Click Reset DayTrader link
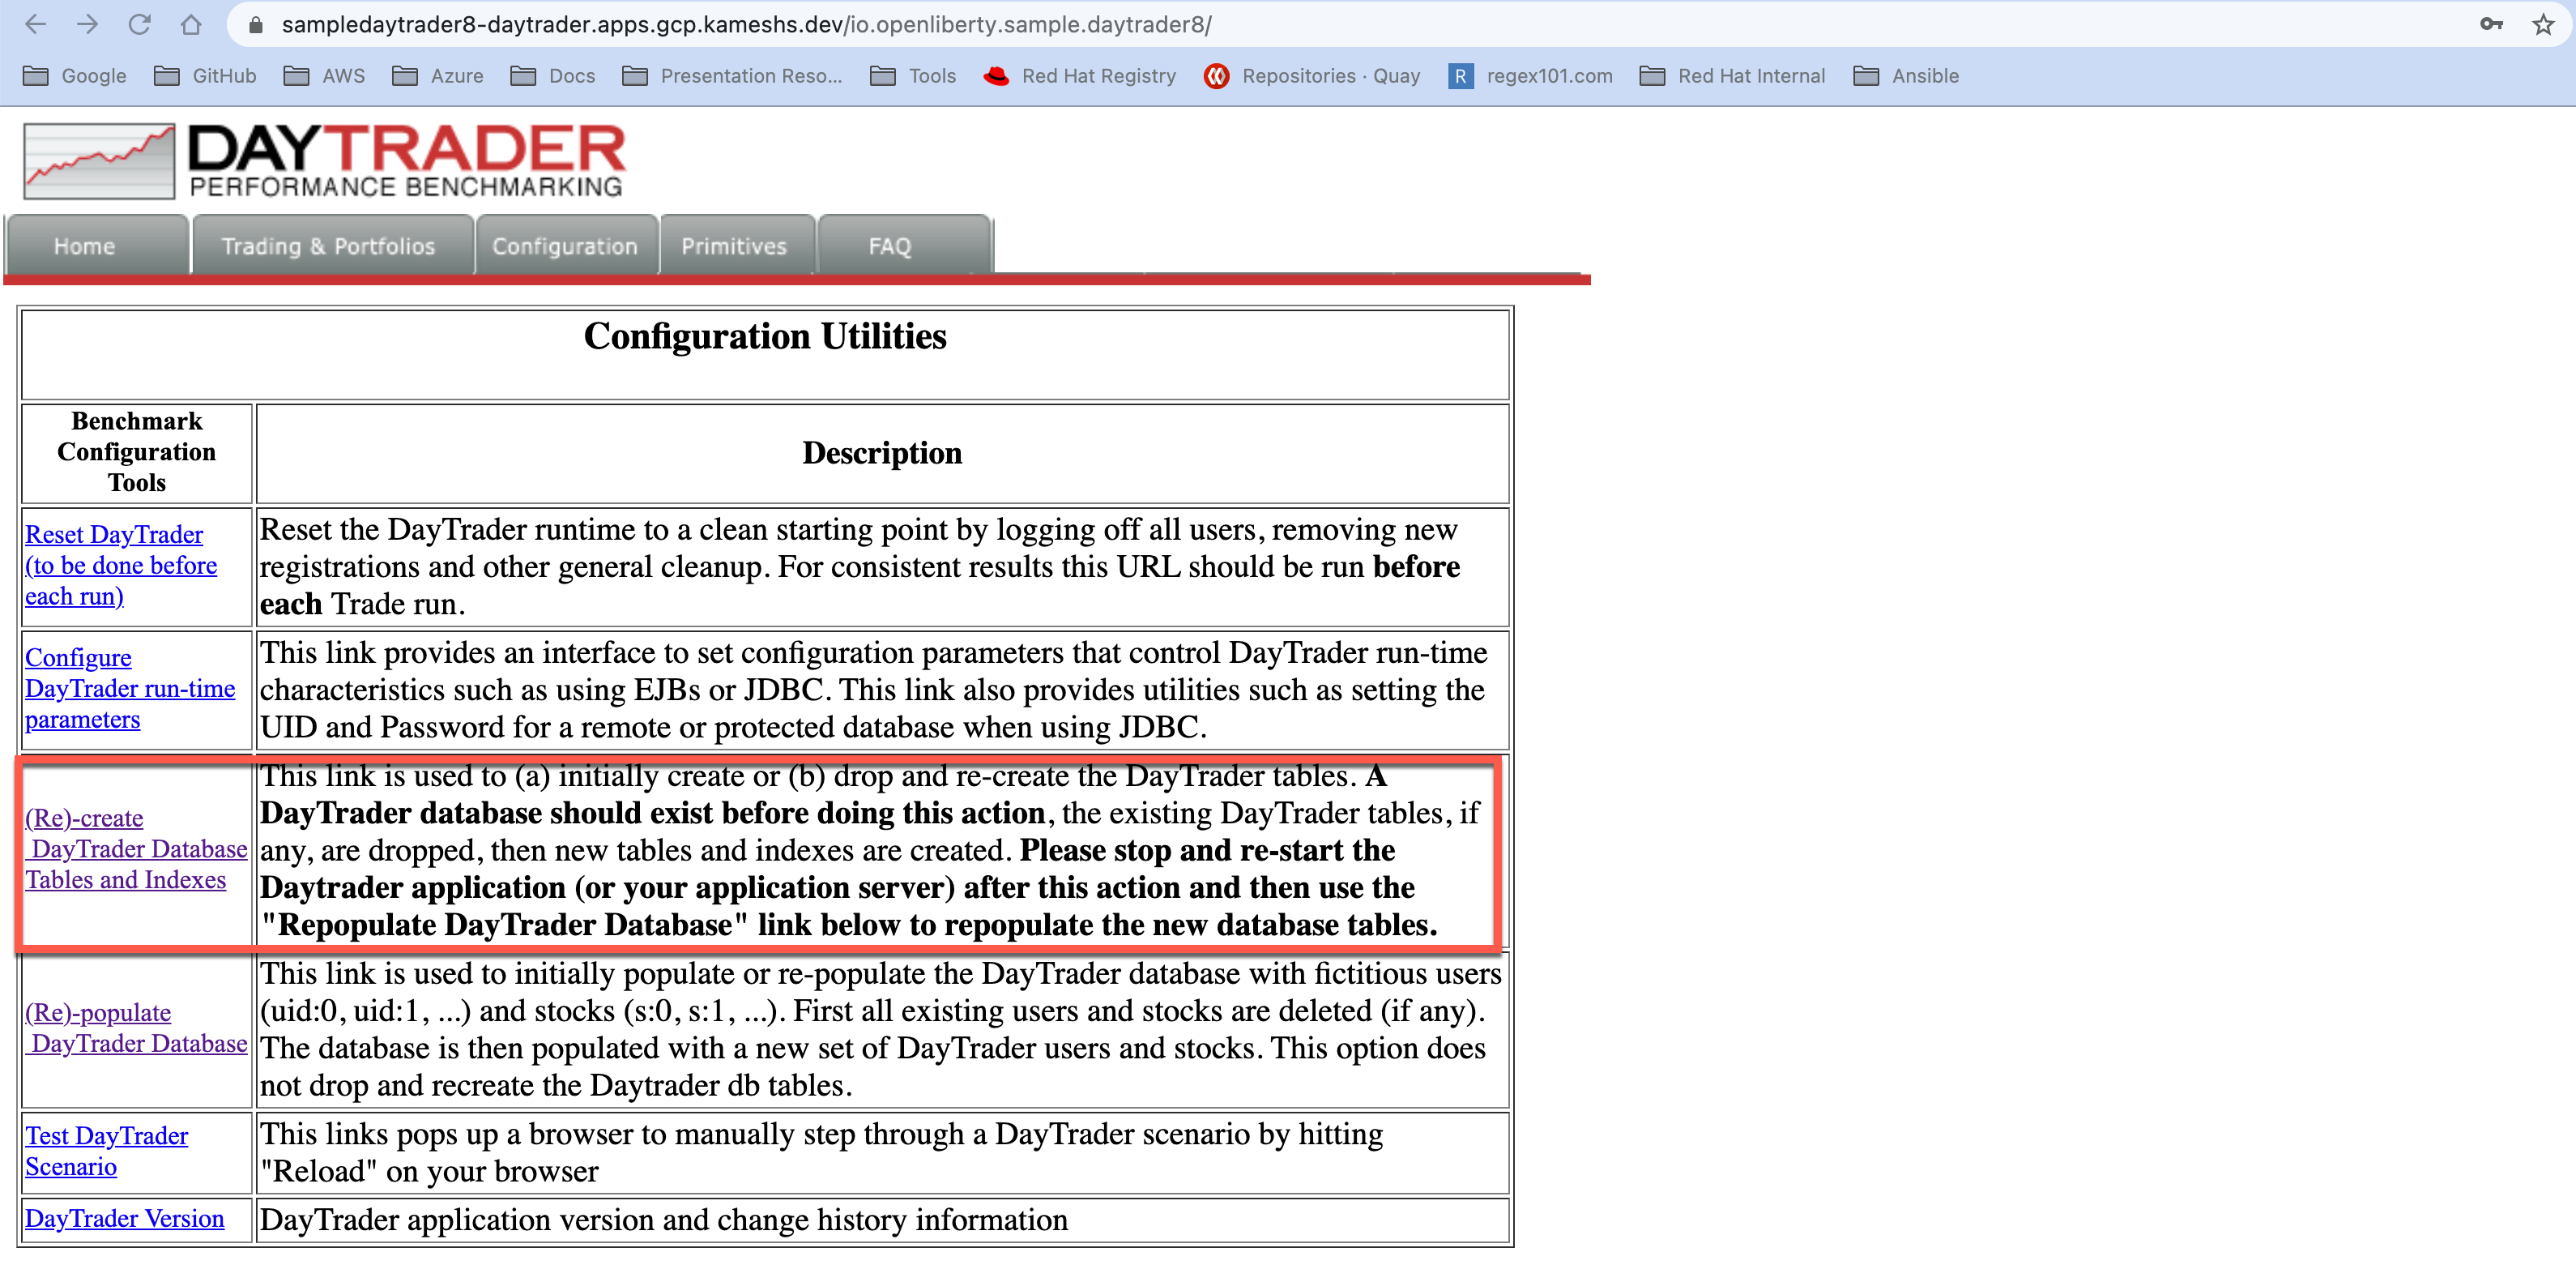The image size is (2576, 1282). 121,565
